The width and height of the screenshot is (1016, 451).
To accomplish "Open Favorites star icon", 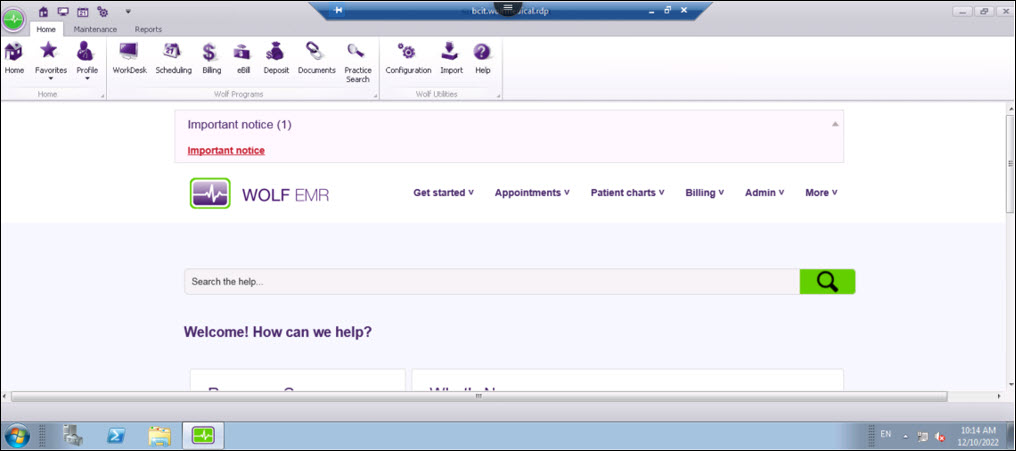I will pos(51,60).
